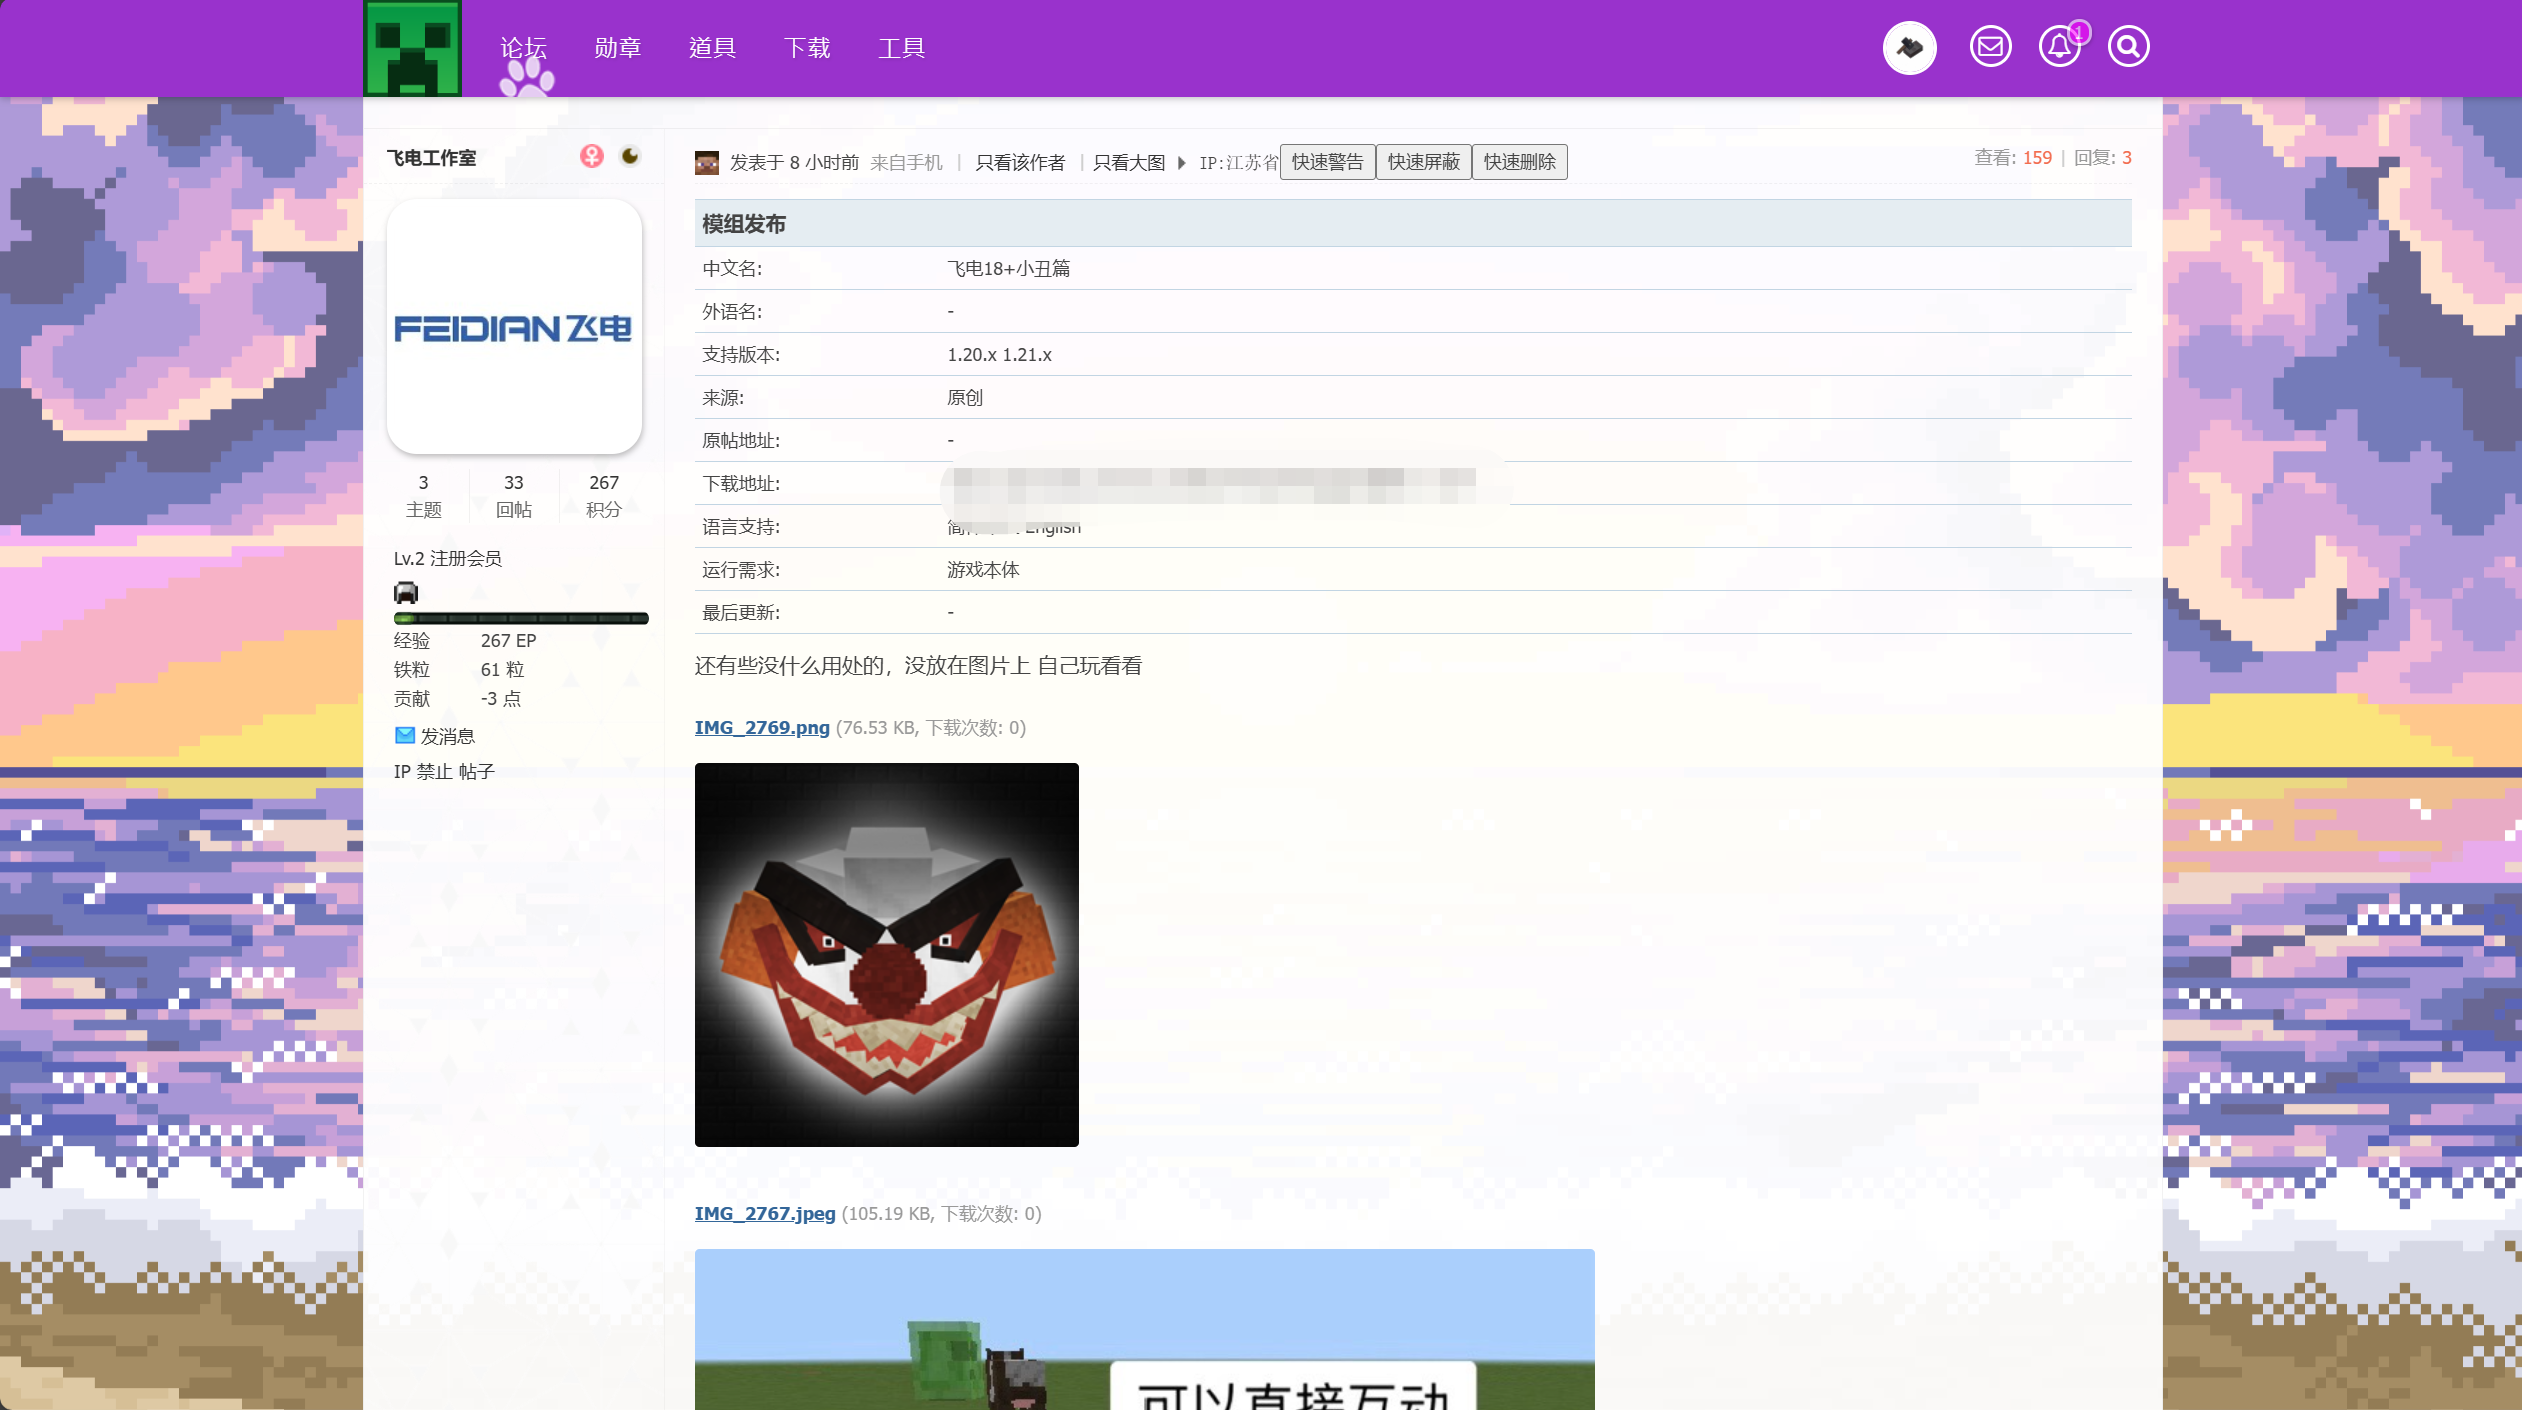Expand the arrow after 只看大图
This screenshot has height=1410, width=2522.
pos(1181,163)
